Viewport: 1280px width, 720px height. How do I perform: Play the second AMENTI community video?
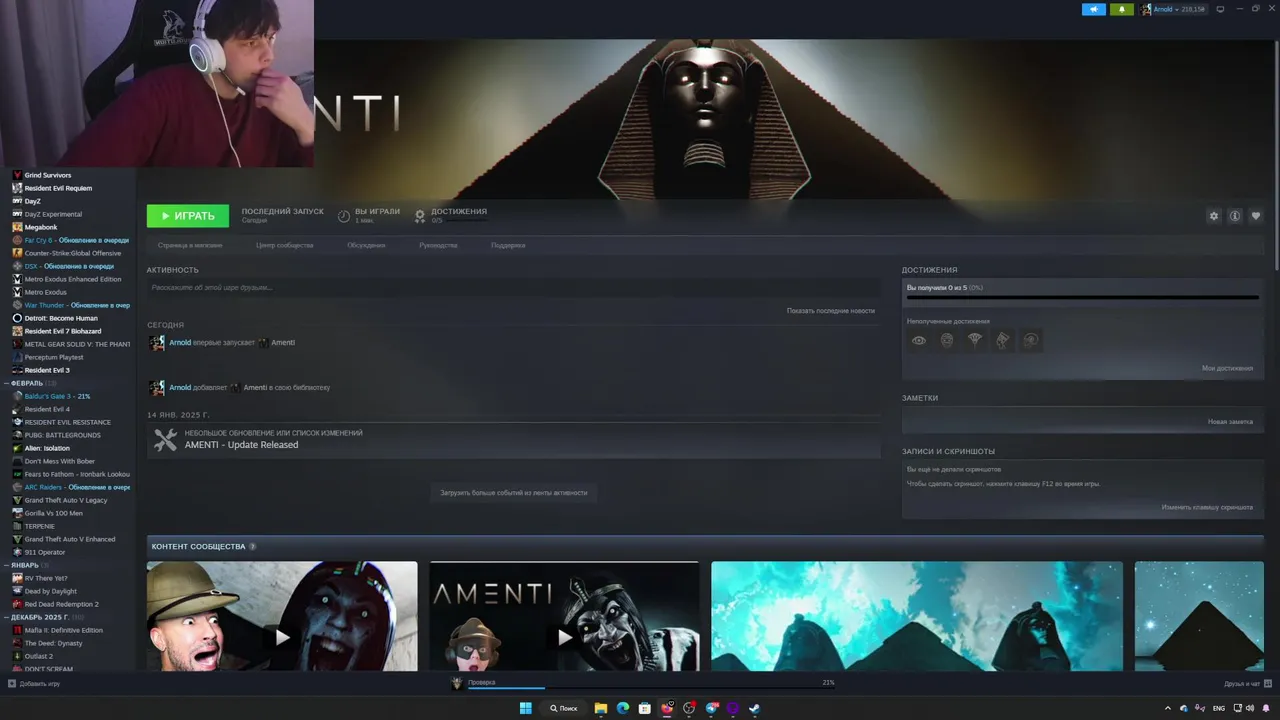coord(564,616)
